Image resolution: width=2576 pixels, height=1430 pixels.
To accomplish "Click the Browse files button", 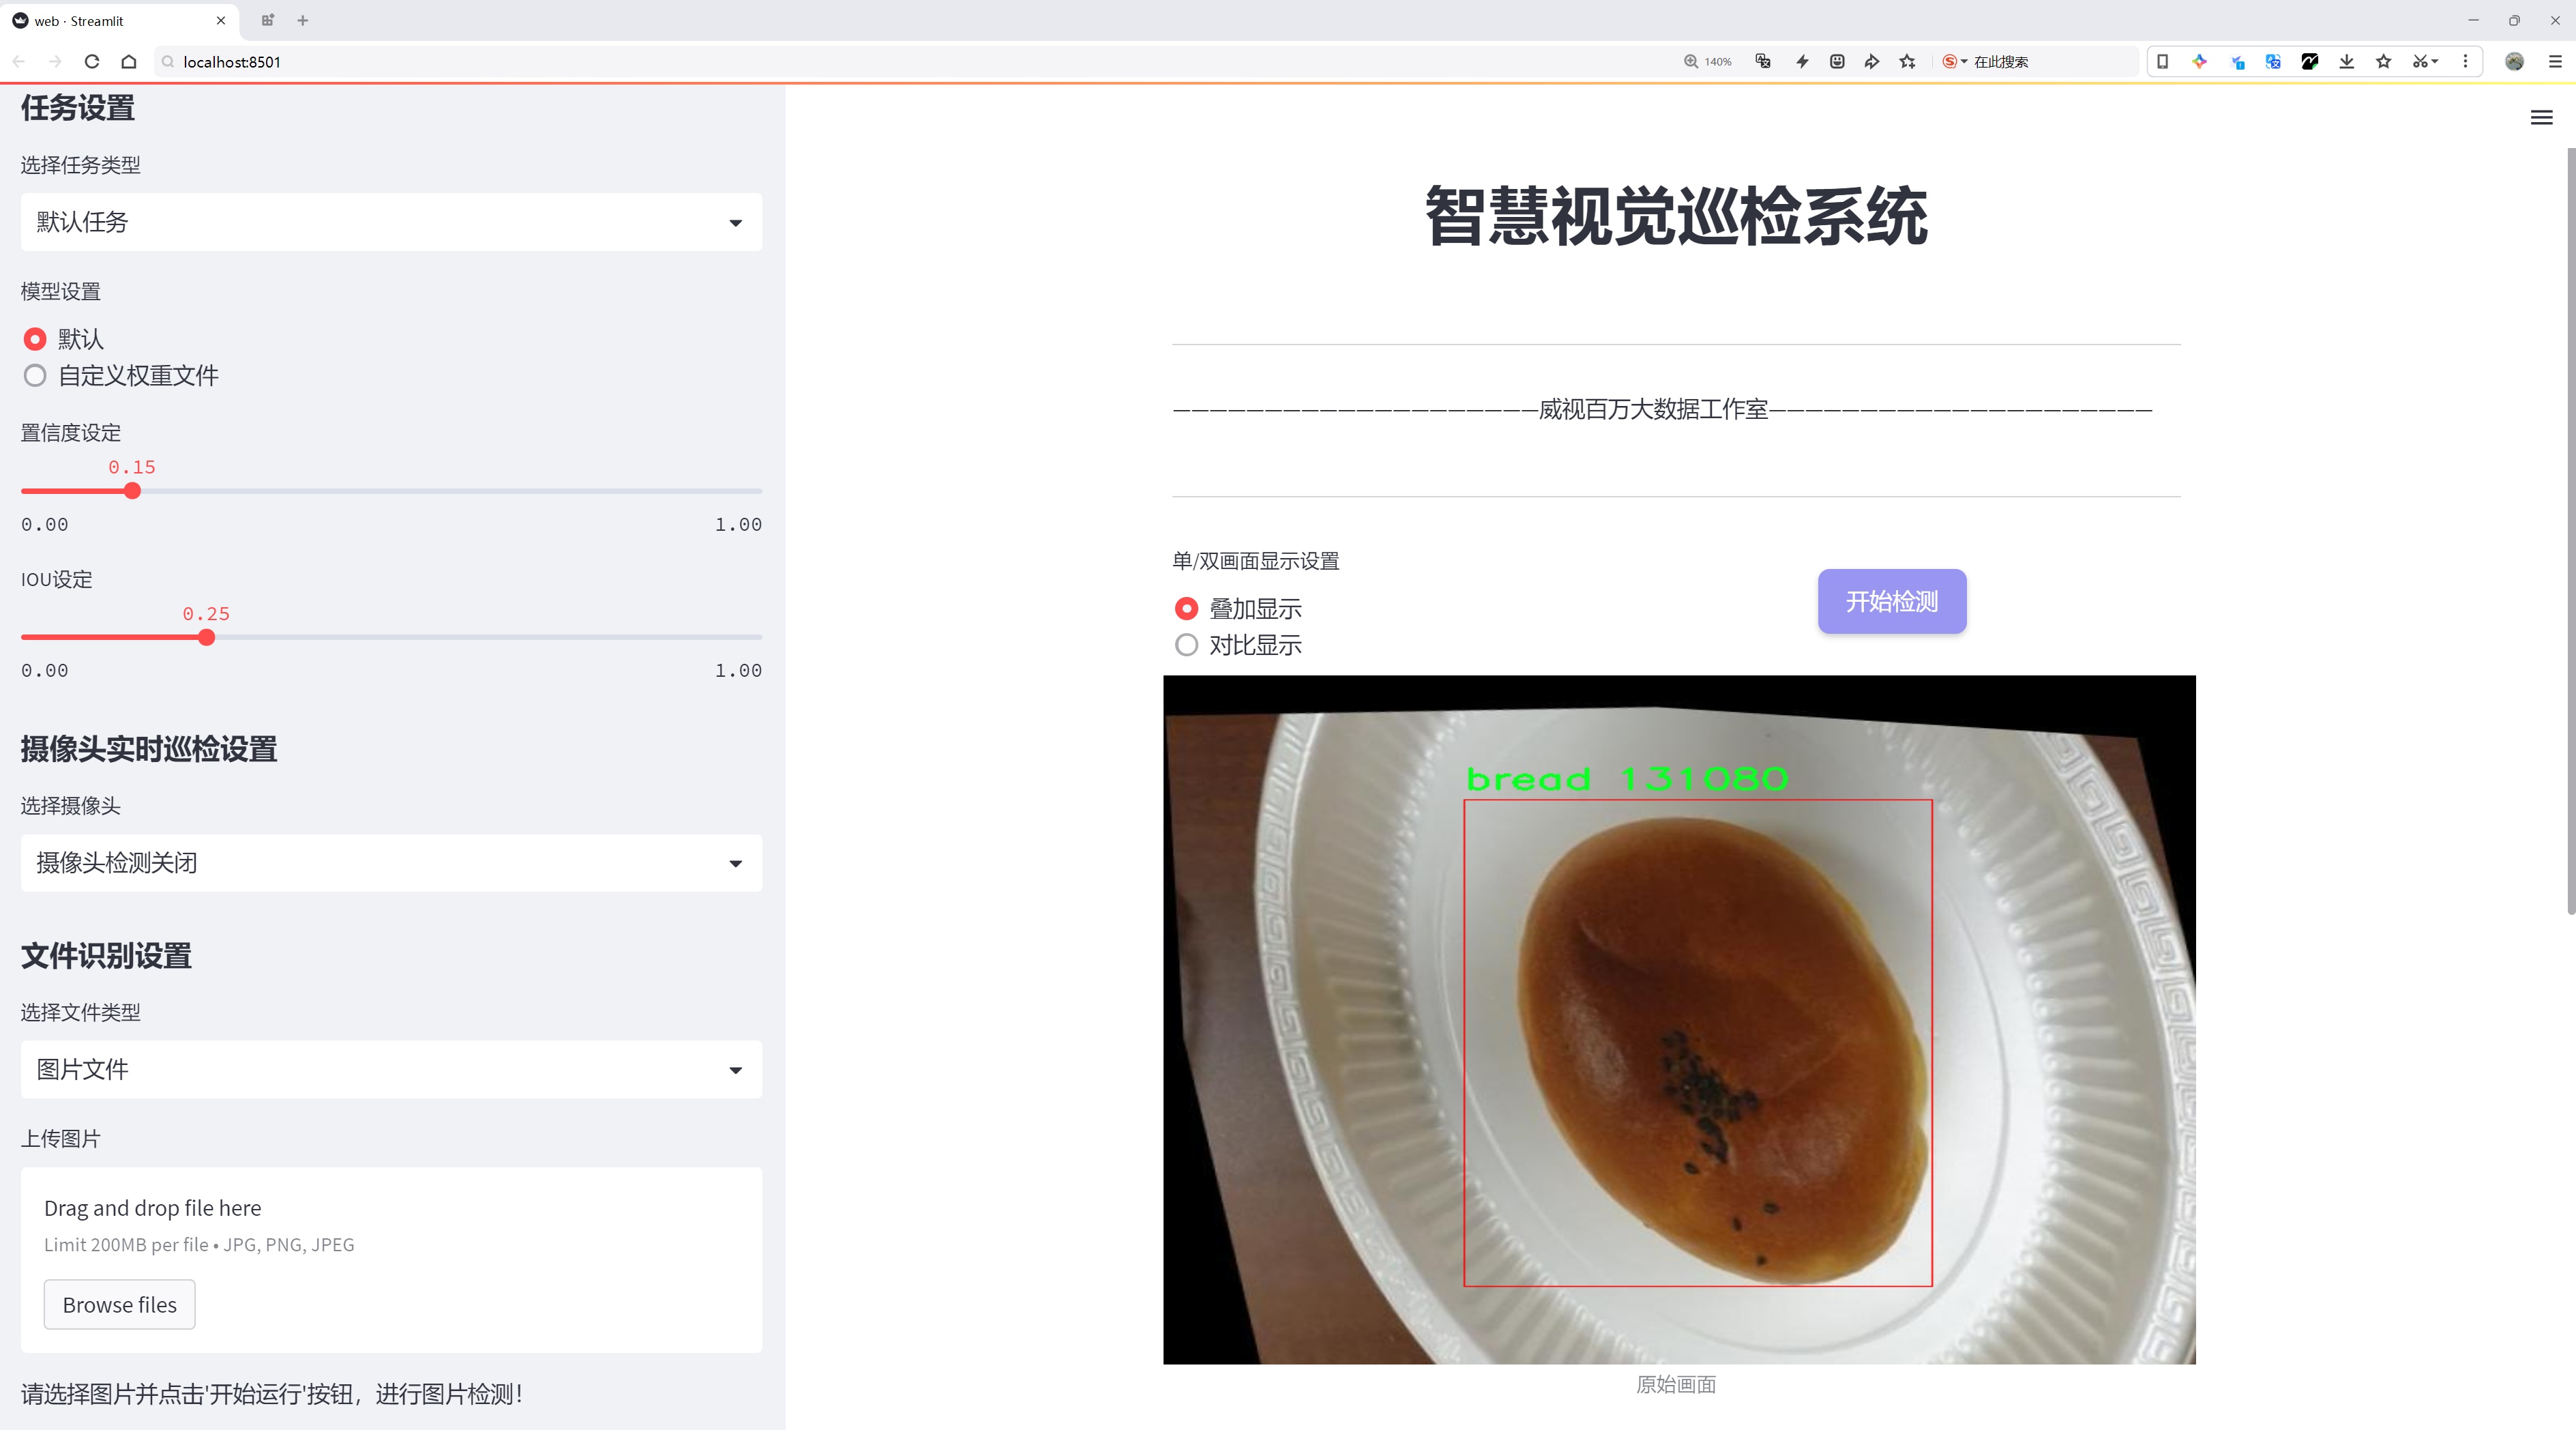I will click(119, 1305).
